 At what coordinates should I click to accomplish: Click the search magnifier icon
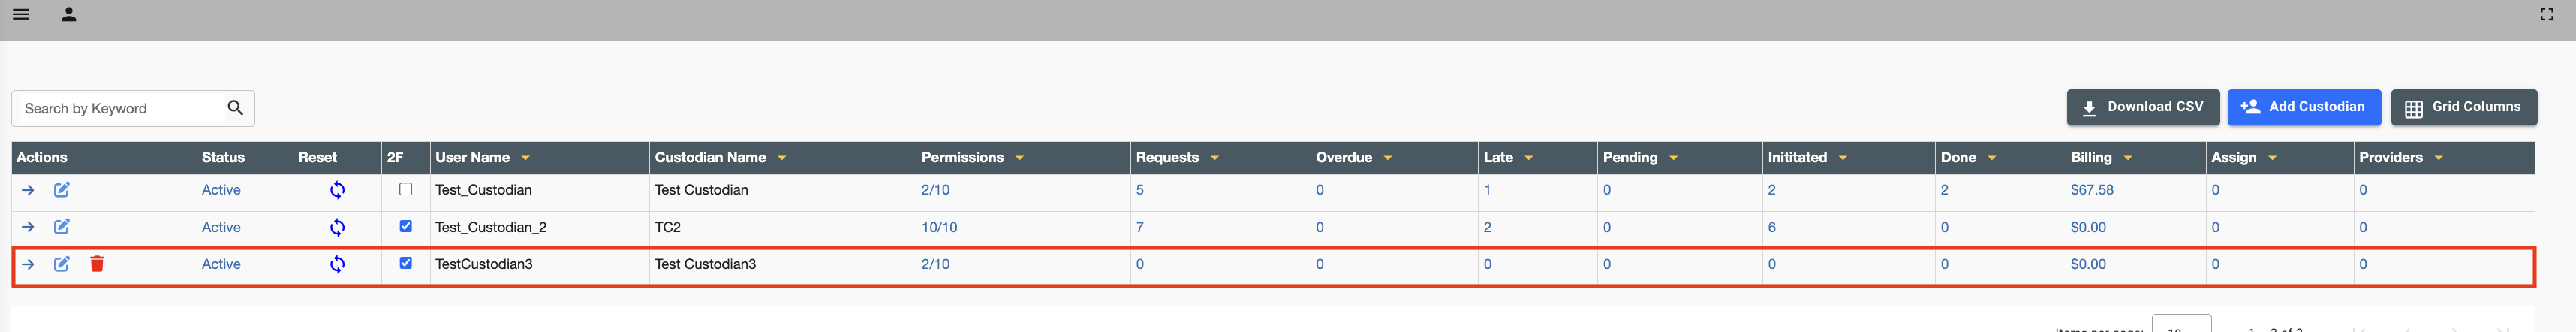point(235,108)
